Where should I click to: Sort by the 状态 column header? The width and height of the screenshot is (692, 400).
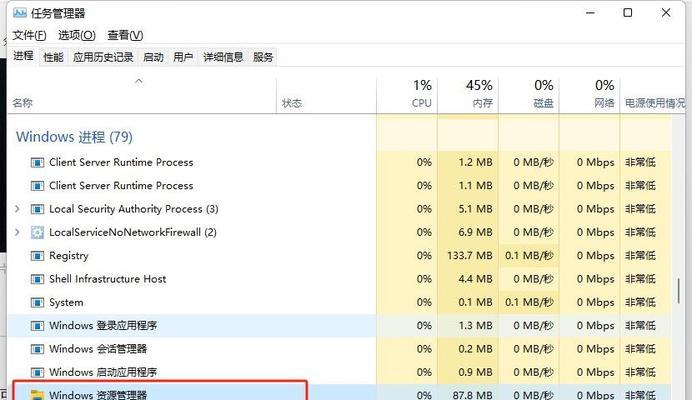coord(292,103)
